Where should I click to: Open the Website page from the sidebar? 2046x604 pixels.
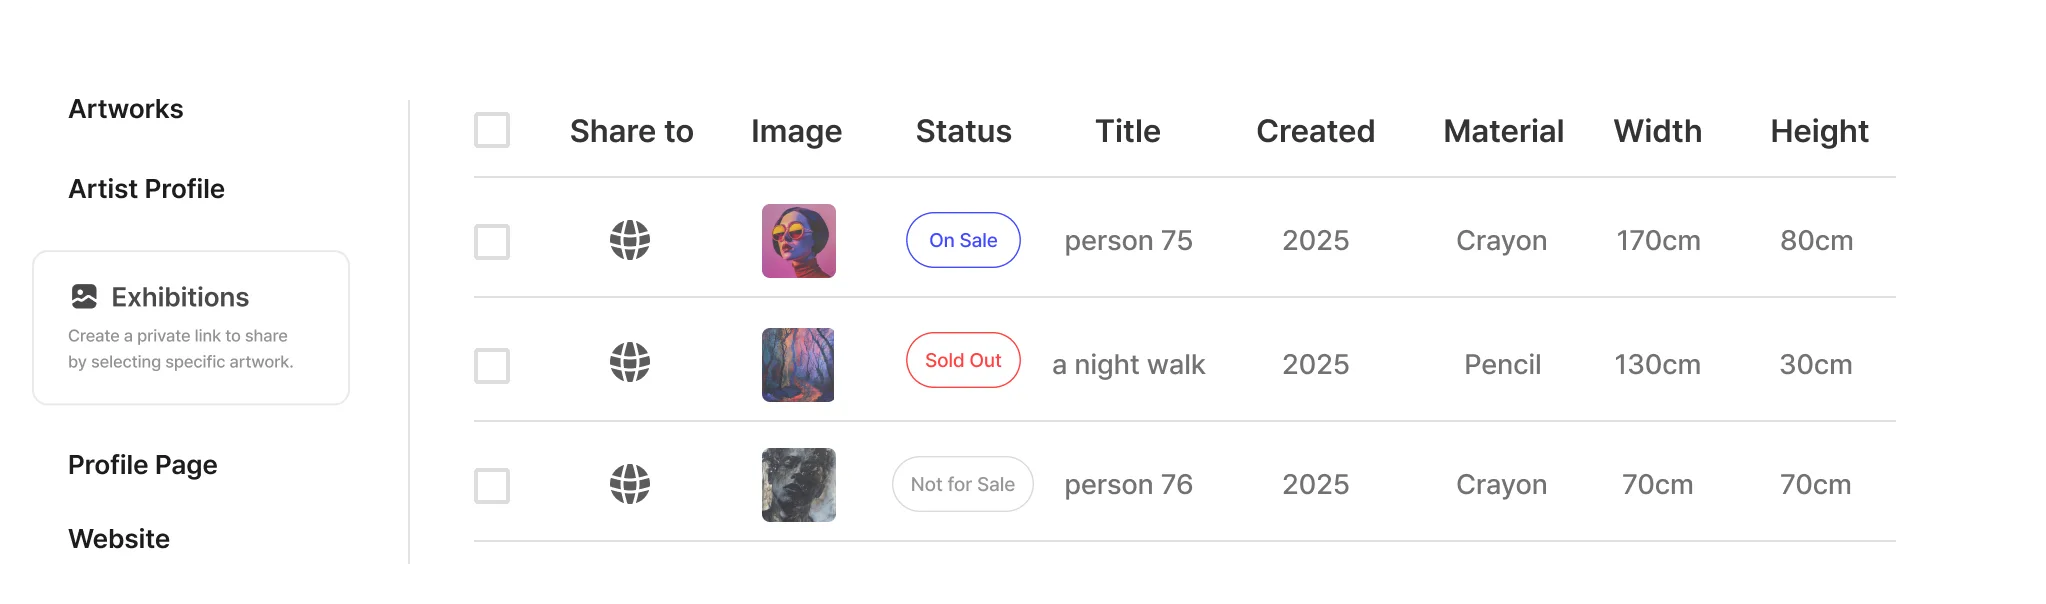pos(118,539)
